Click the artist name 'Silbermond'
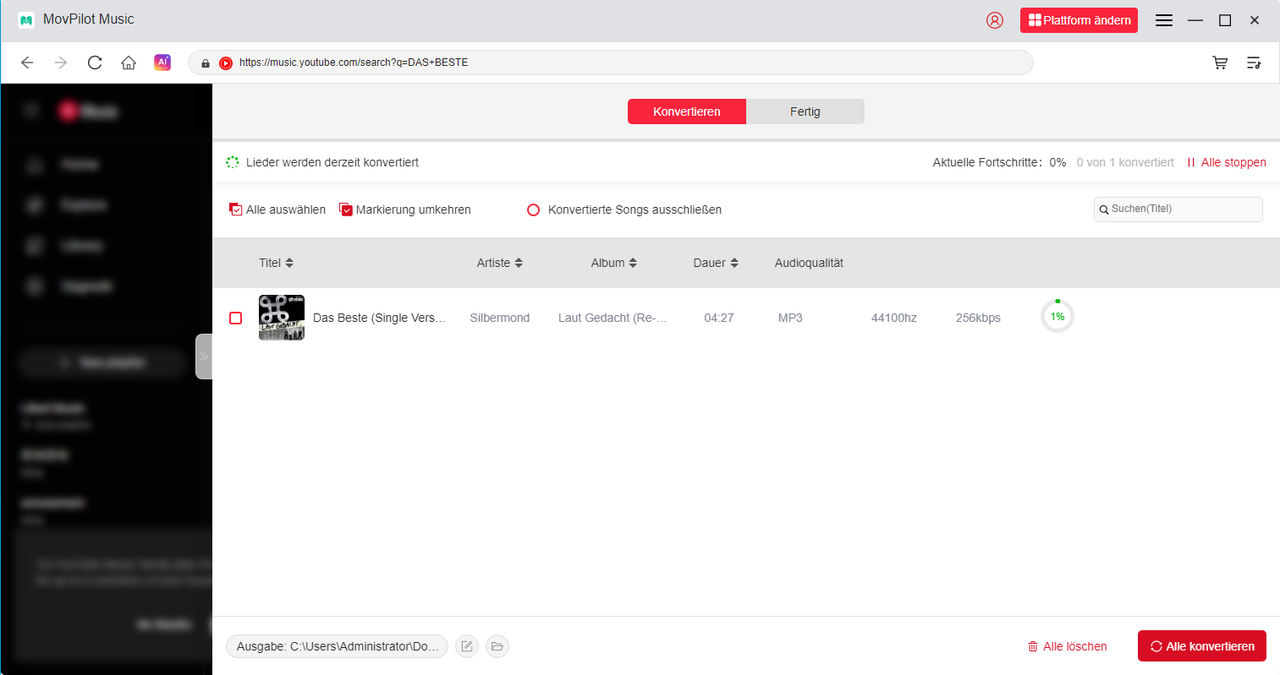The height and width of the screenshot is (675, 1280). [500, 318]
